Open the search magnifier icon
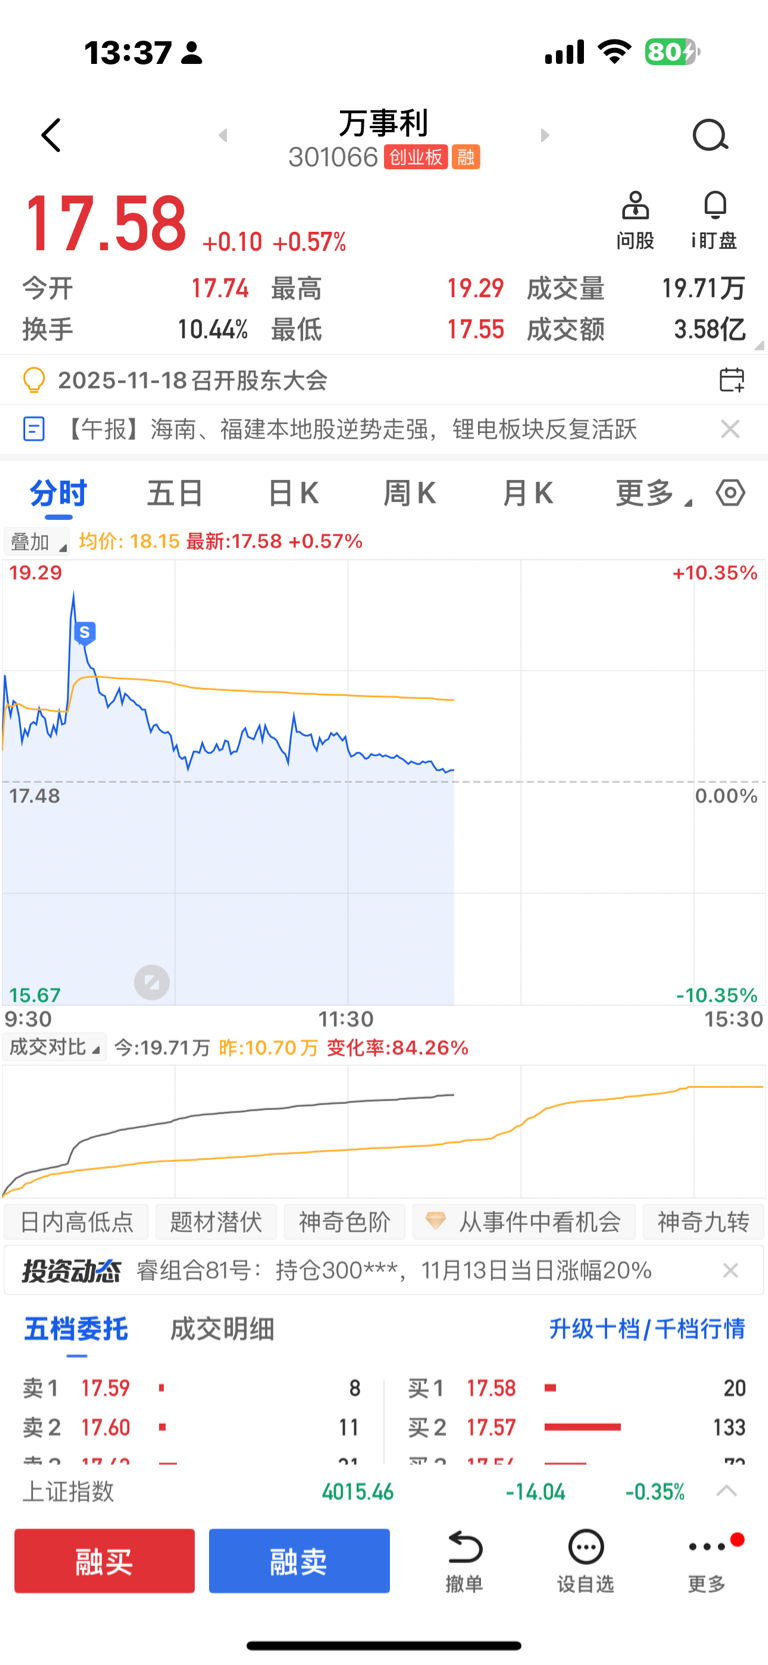 pyautogui.click(x=710, y=135)
